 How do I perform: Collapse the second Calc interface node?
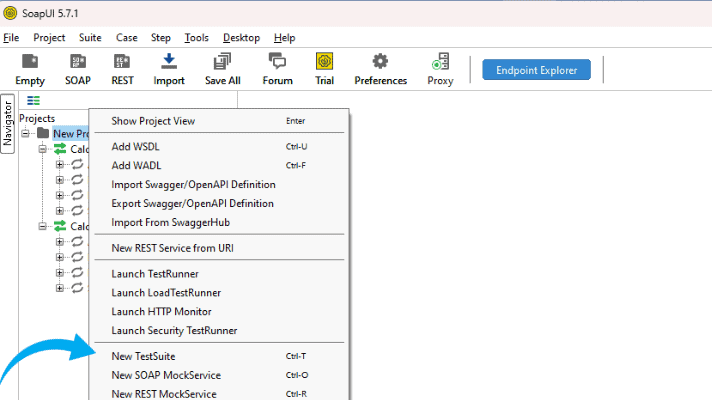pos(42,226)
